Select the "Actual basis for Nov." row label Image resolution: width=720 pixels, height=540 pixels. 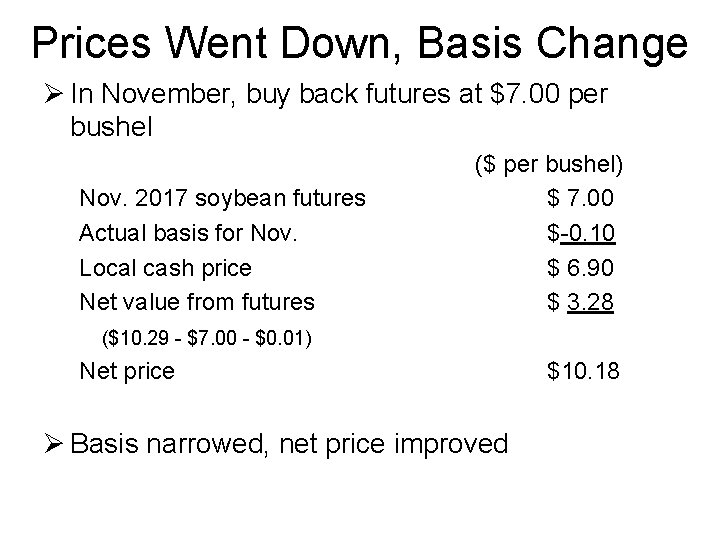pos(189,233)
